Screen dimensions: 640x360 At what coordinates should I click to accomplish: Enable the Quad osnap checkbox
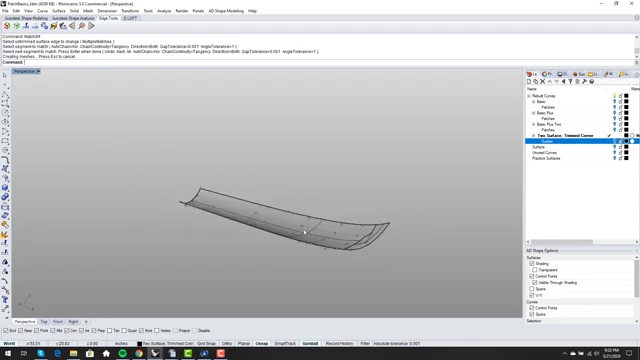point(124,331)
